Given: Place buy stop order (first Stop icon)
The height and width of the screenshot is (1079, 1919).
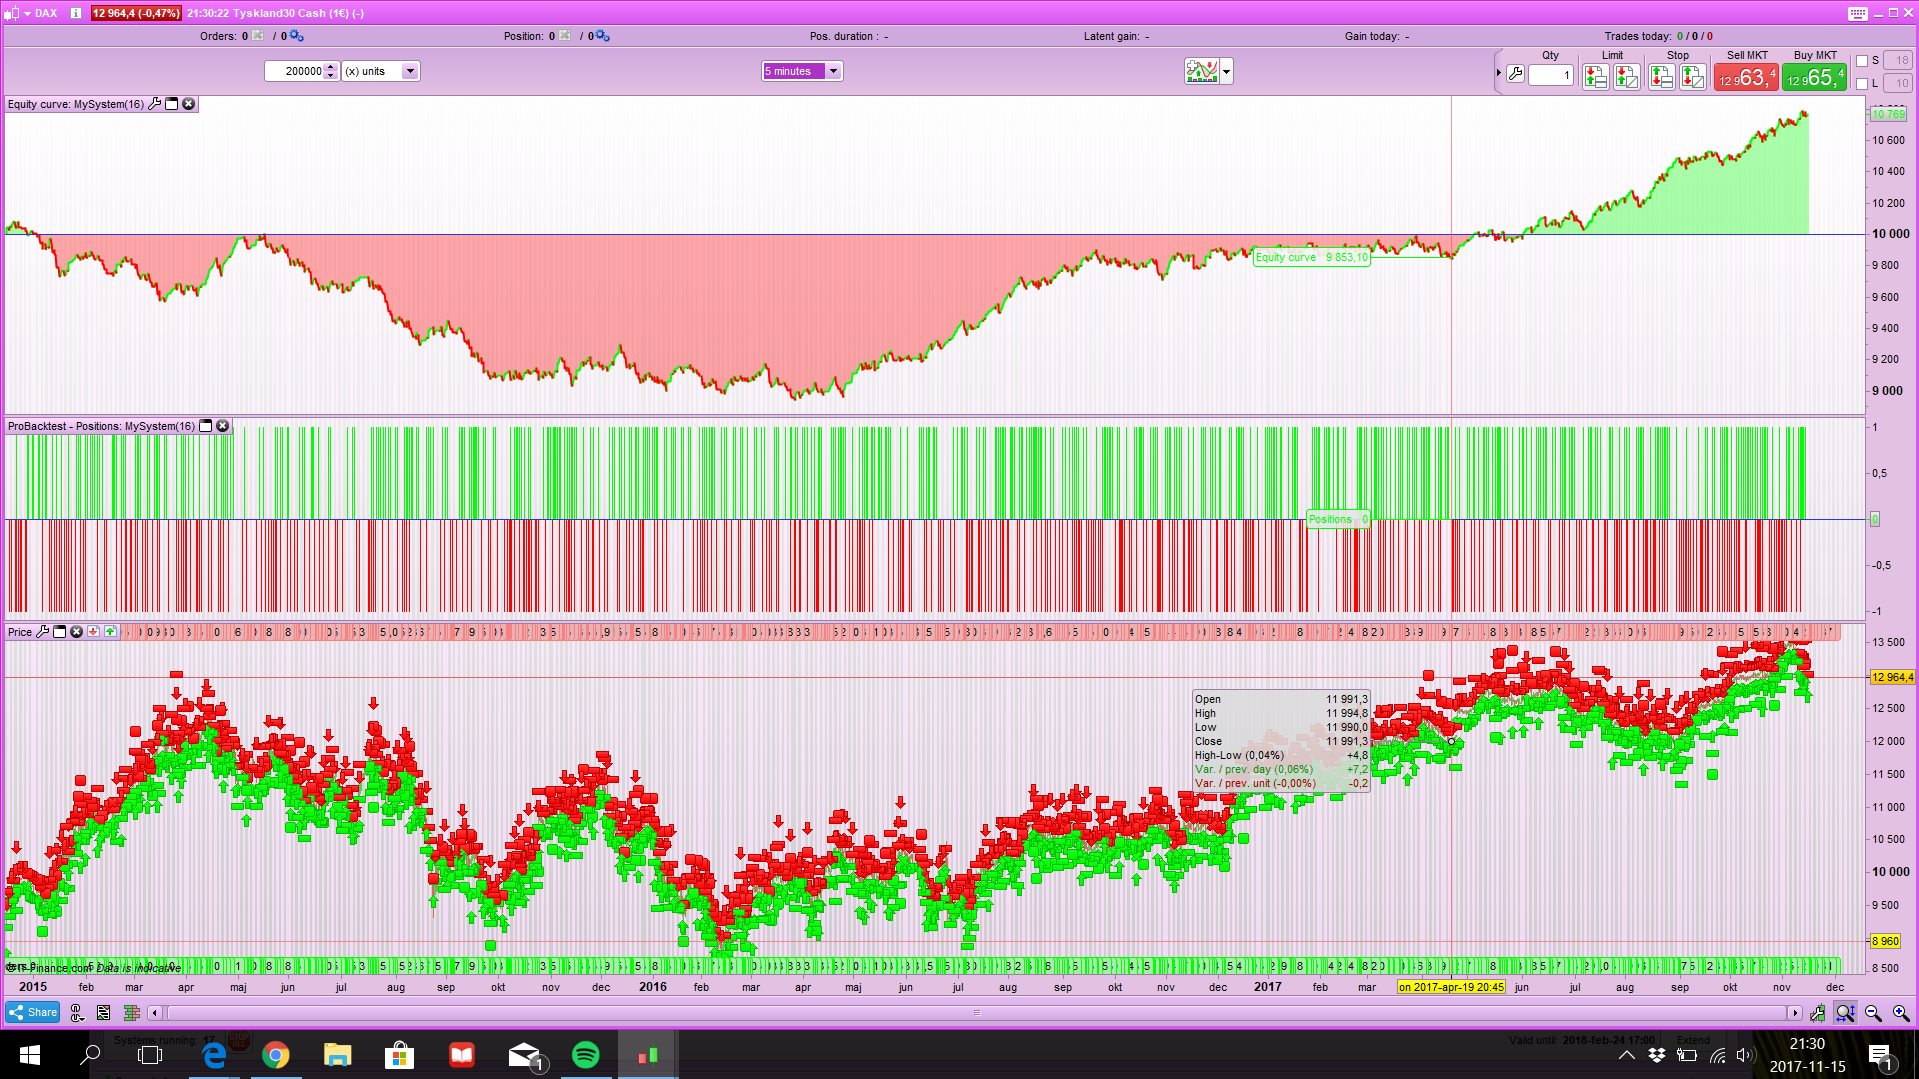Looking at the screenshot, I should (1662, 76).
